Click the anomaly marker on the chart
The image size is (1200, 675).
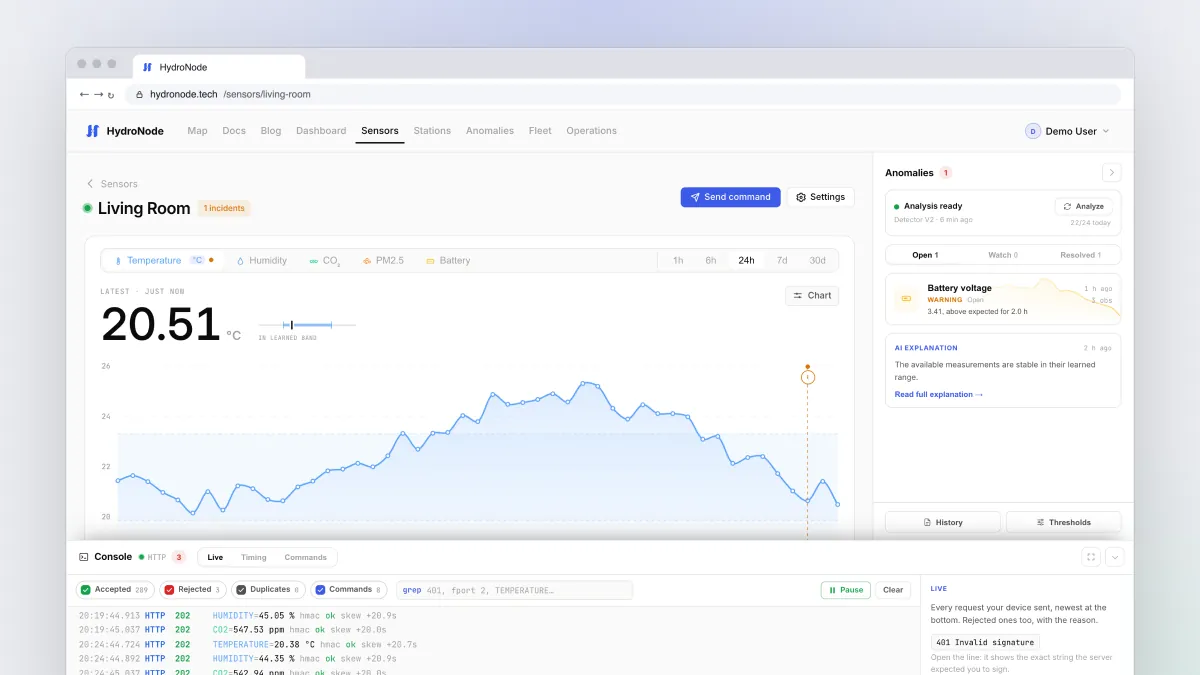[x=808, y=377]
